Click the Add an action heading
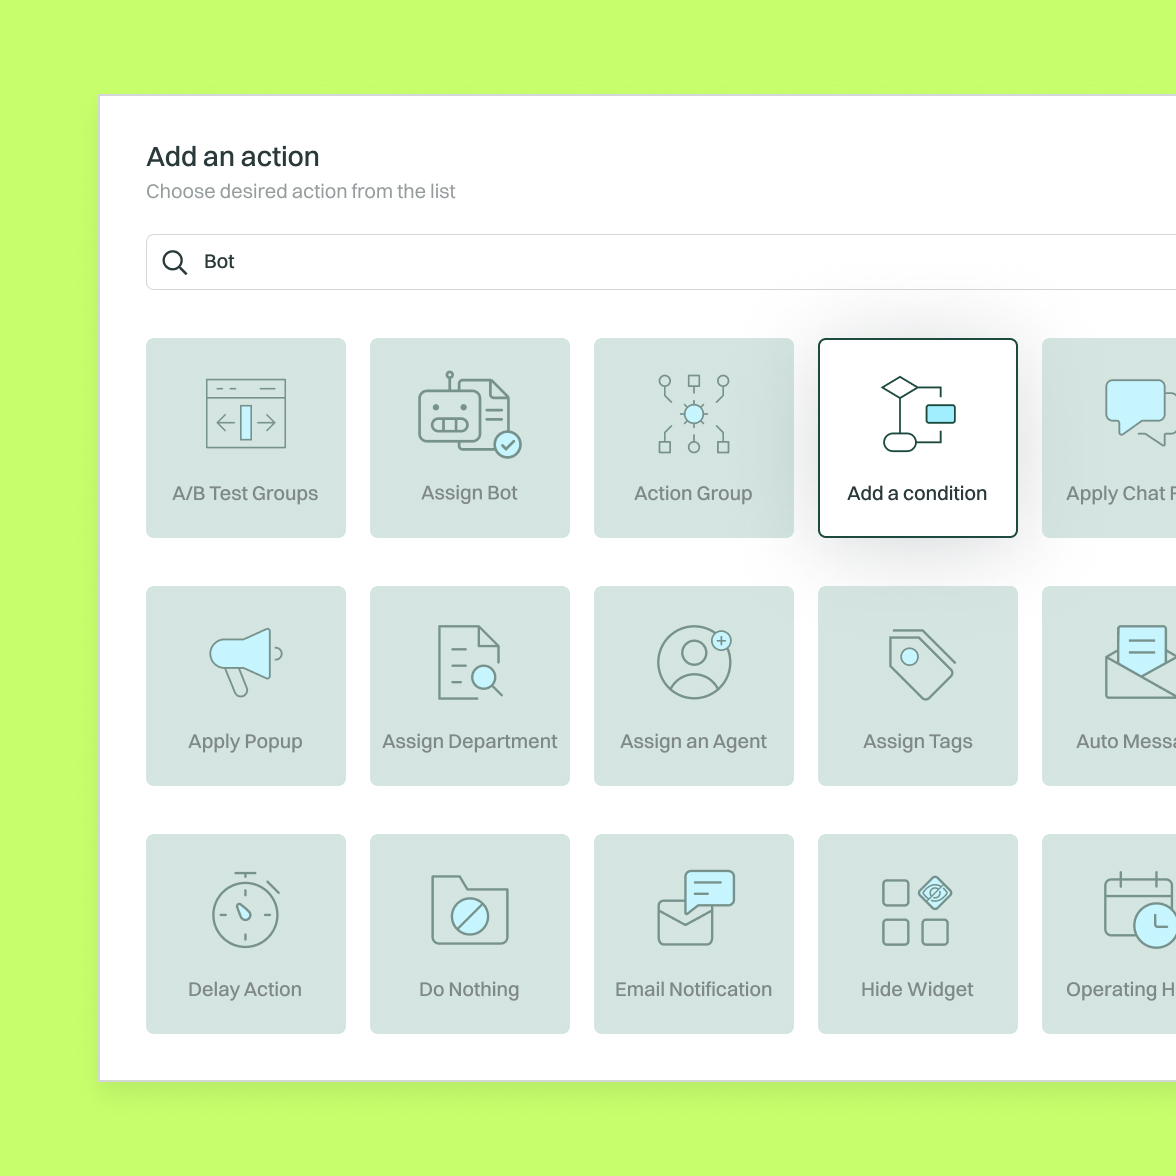The height and width of the screenshot is (1176, 1176). (232, 157)
